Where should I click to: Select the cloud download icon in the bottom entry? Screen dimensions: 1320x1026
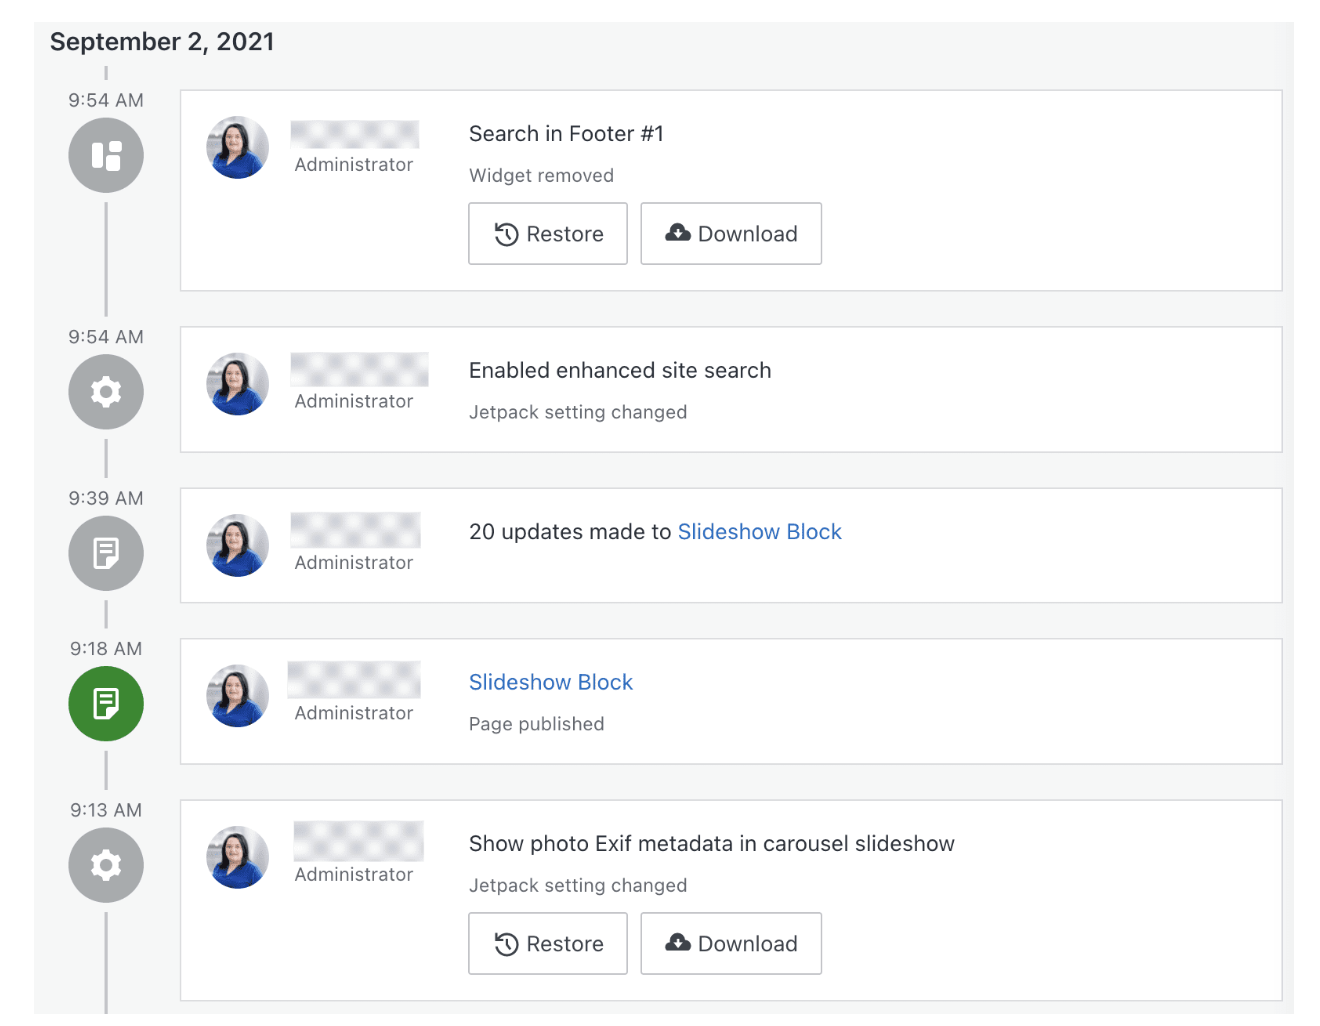pyautogui.click(x=678, y=943)
